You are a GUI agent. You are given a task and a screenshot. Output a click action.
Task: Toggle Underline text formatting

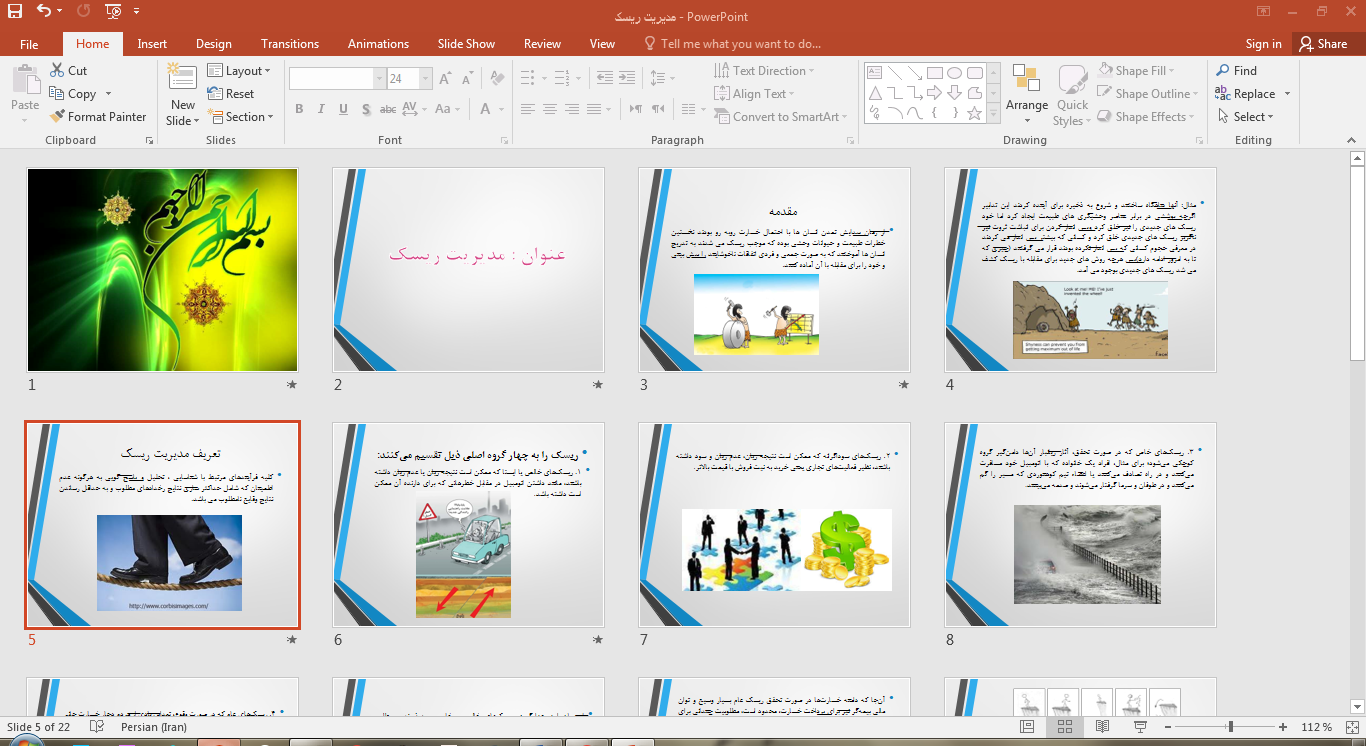click(343, 109)
